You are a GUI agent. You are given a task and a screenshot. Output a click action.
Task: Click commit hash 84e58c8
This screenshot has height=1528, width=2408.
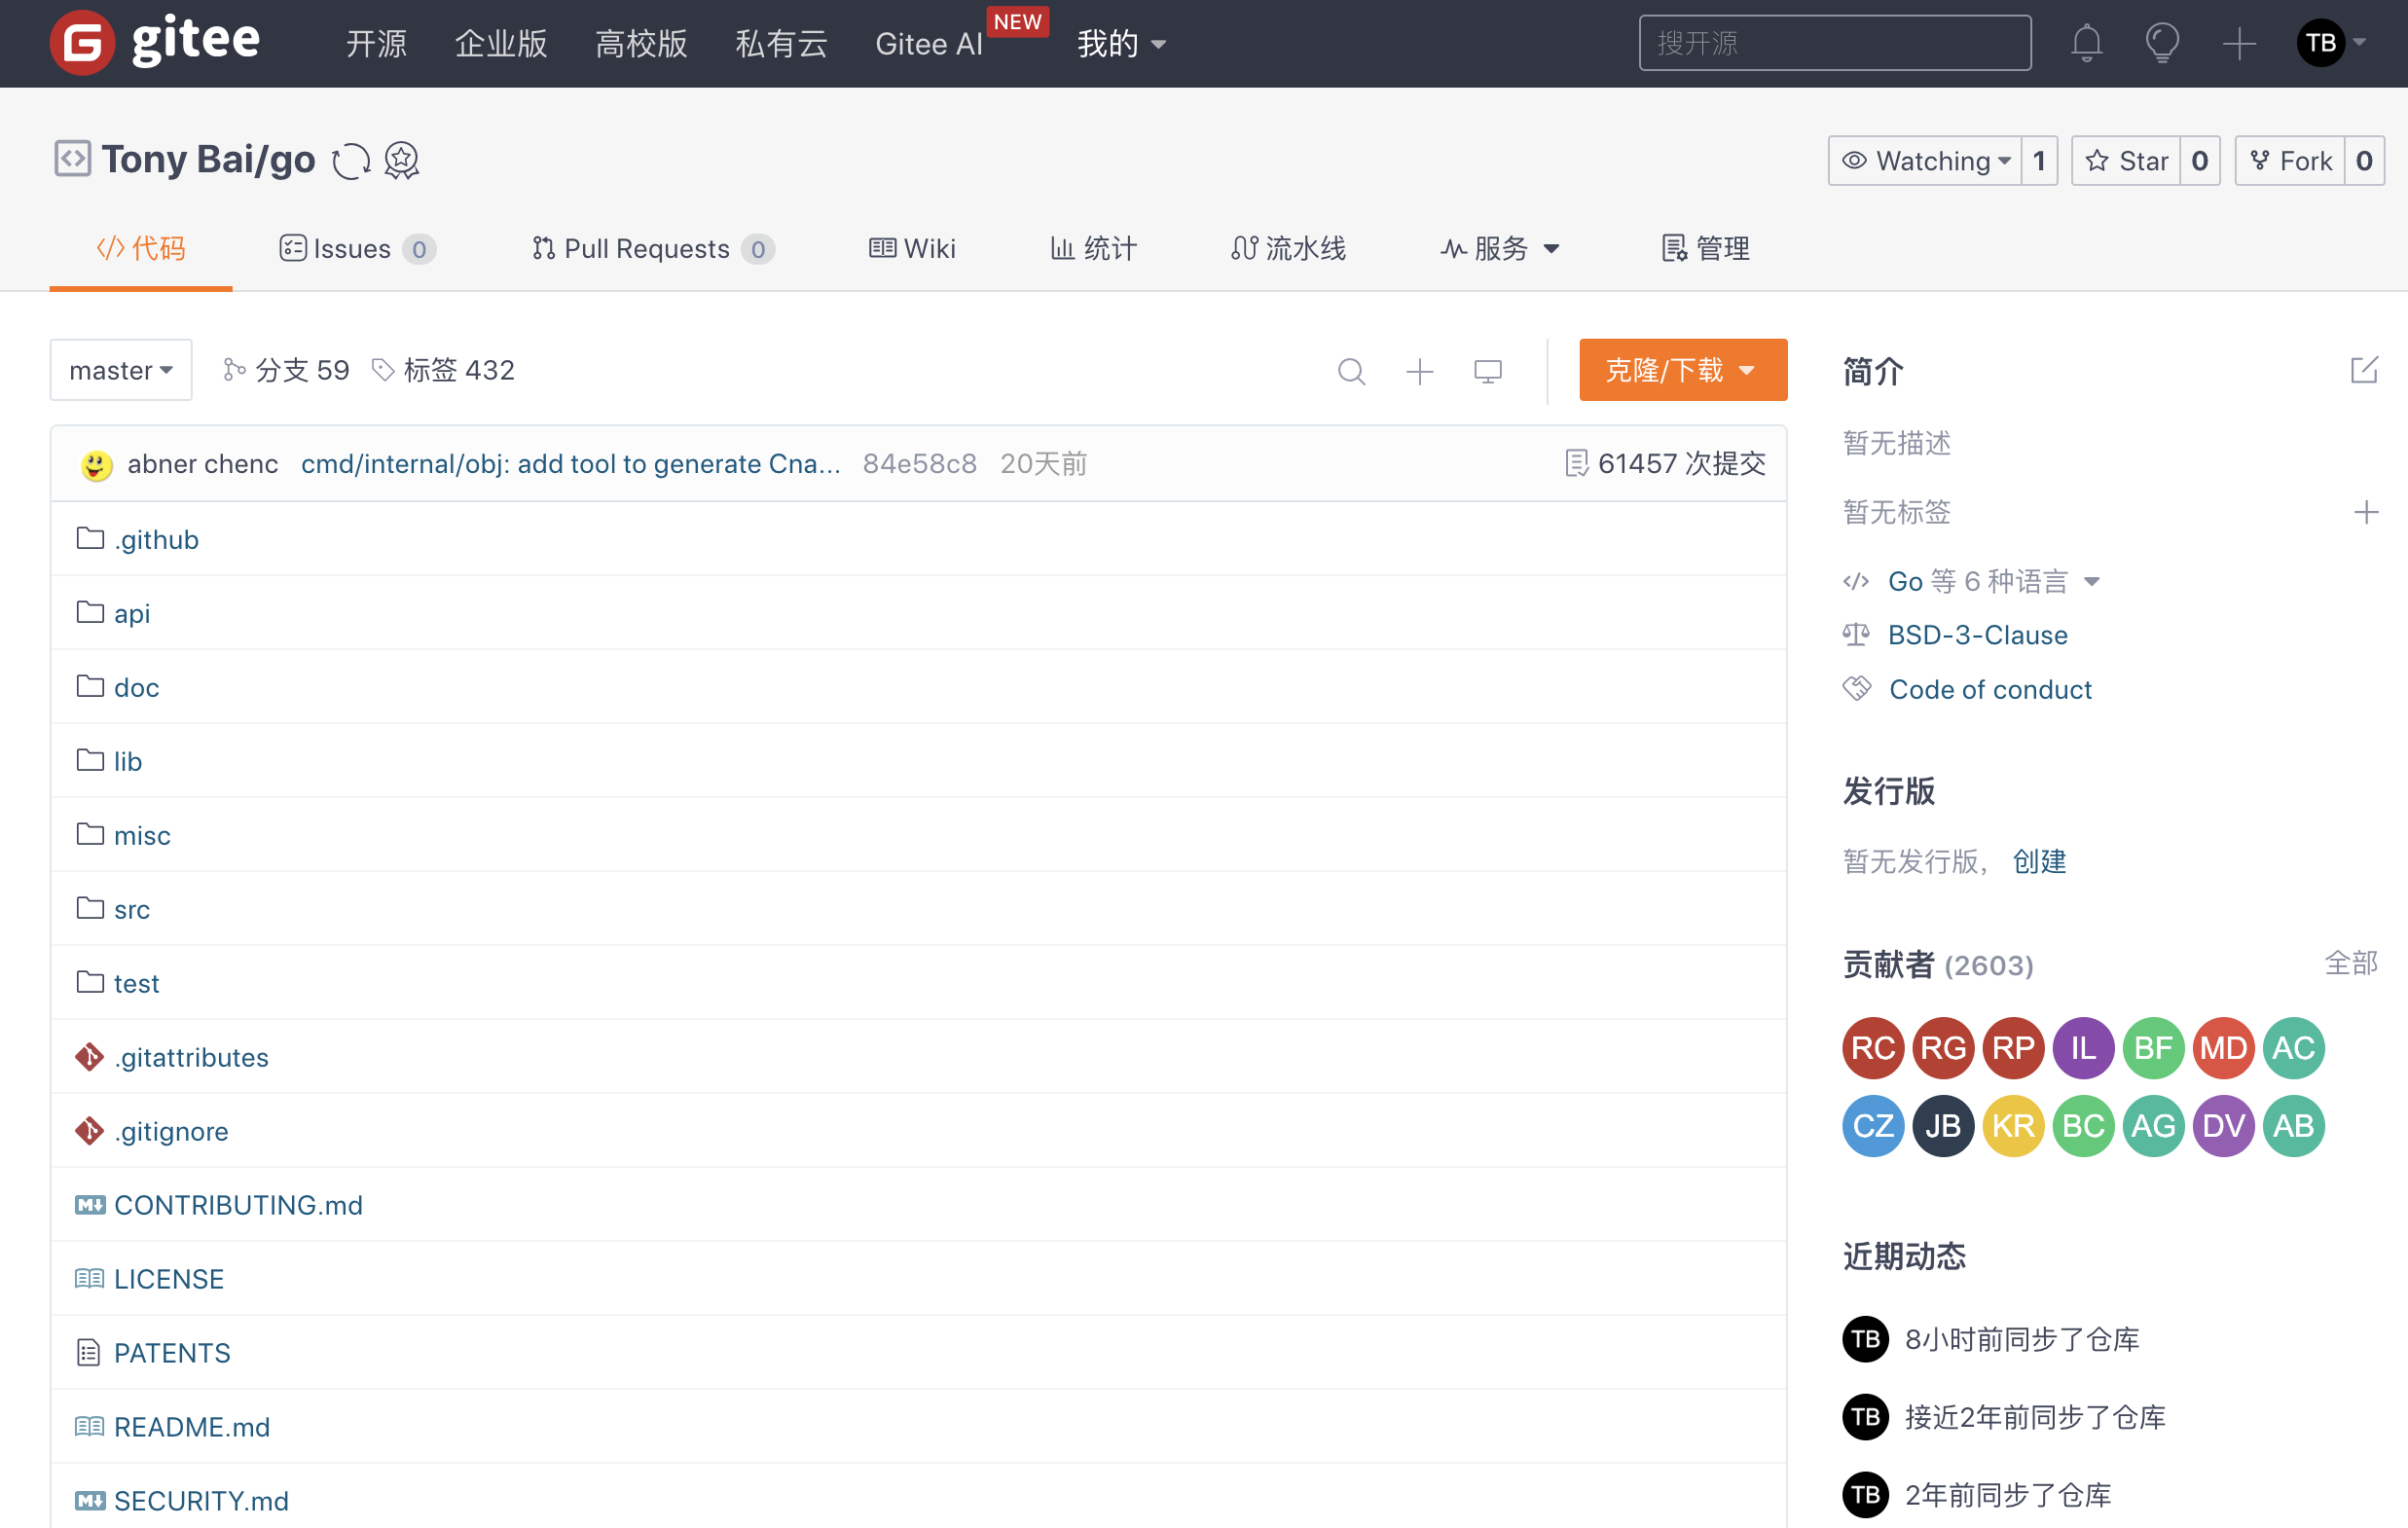[919, 463]
